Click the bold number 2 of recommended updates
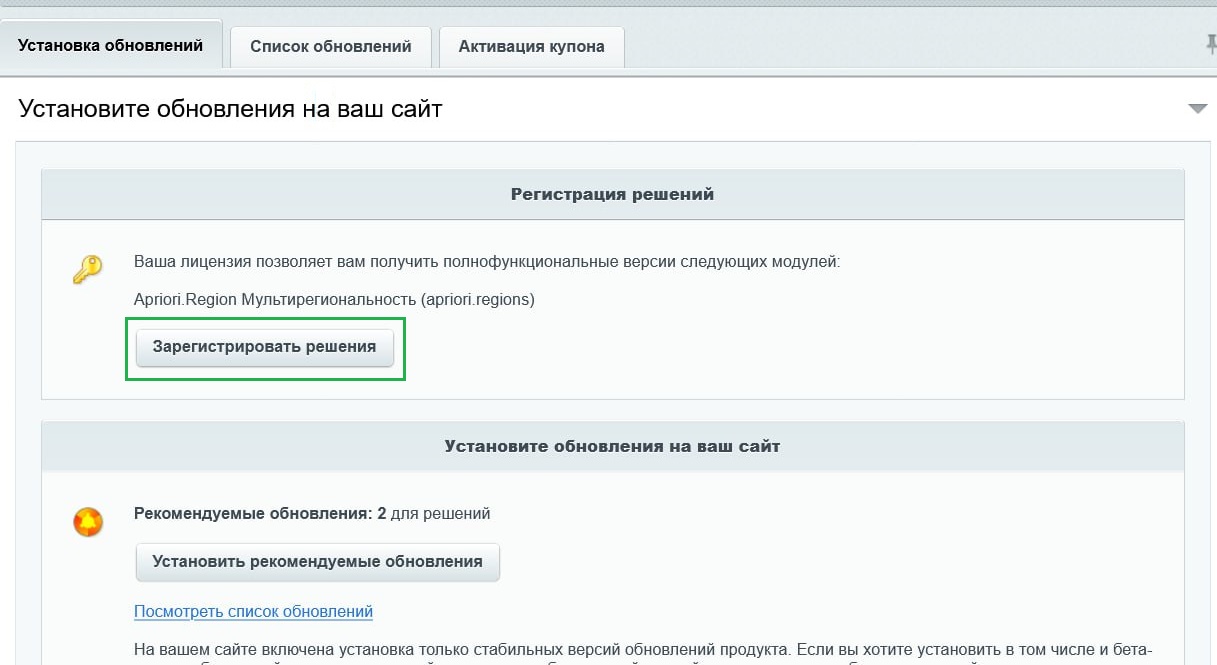The height and width of the screenshot is (665, 1217). click(381, 514)
